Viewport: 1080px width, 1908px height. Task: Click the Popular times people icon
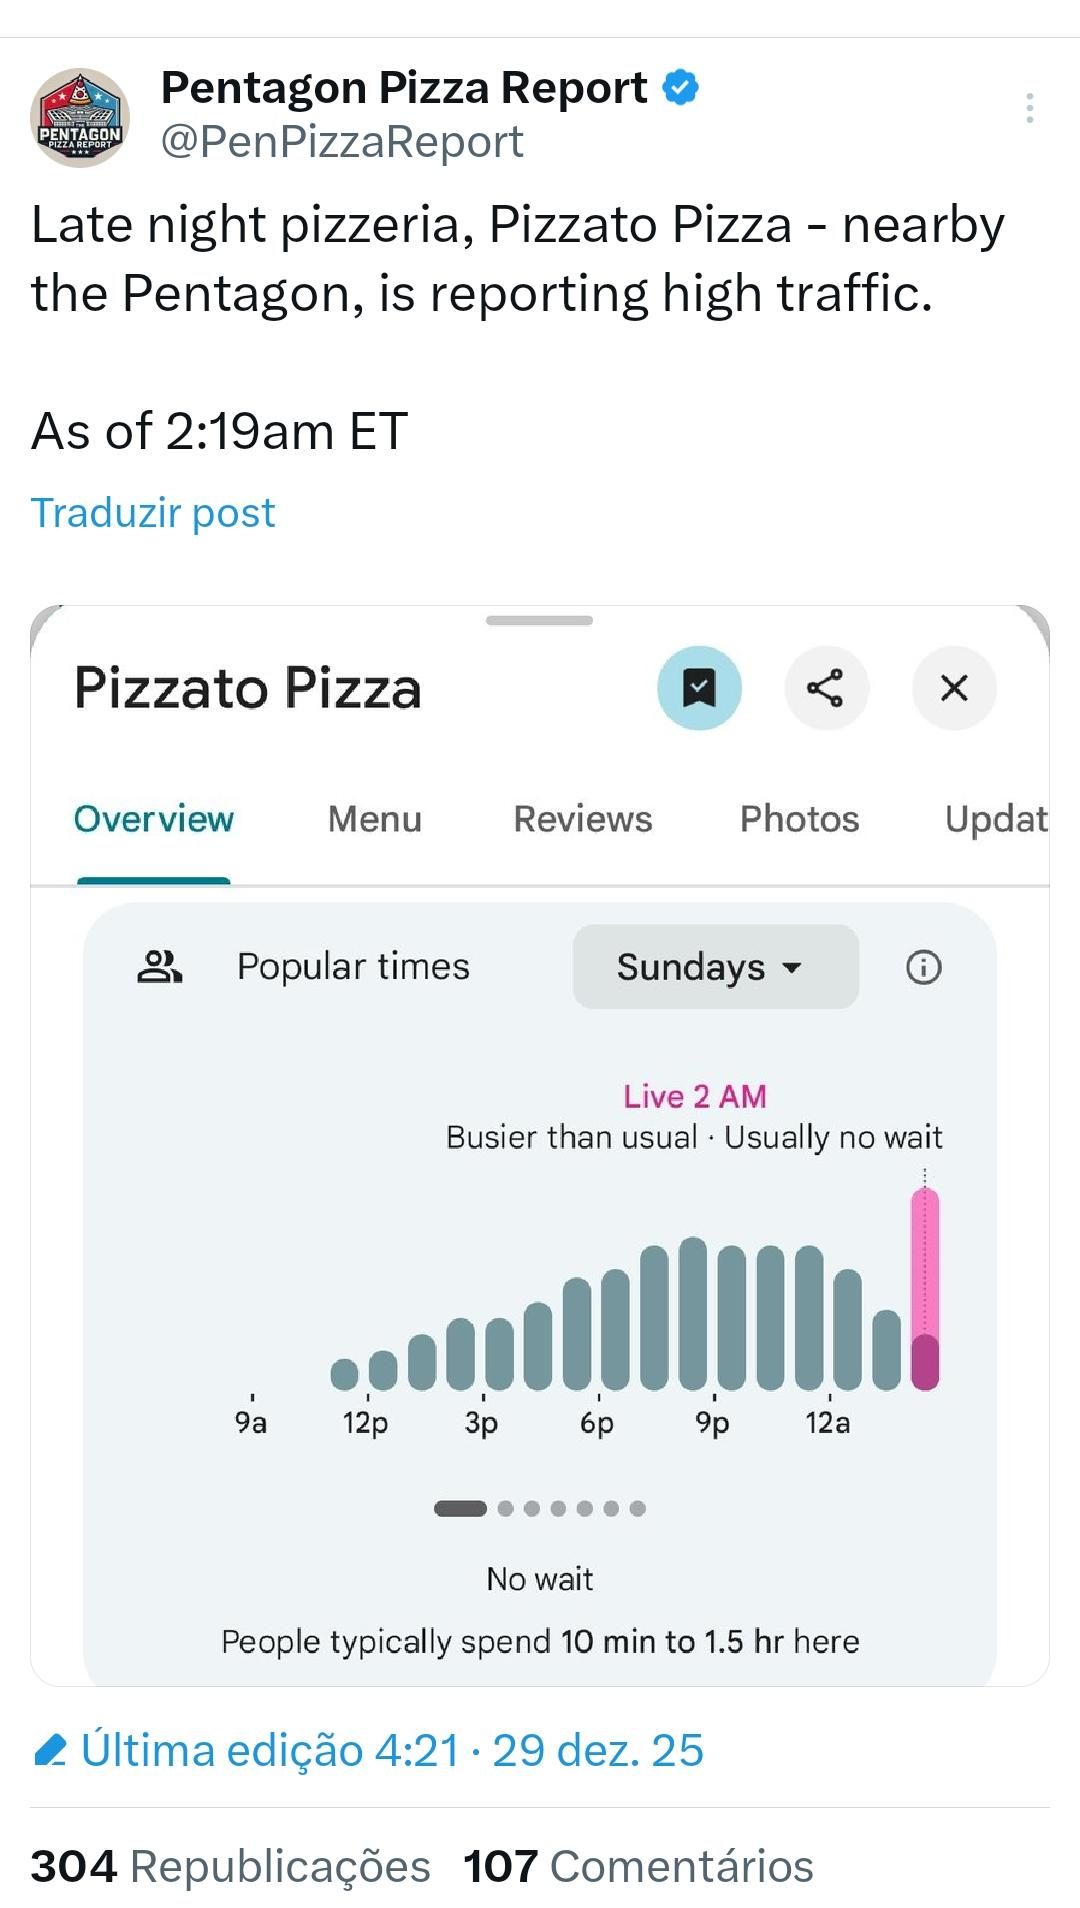(159, 967)
